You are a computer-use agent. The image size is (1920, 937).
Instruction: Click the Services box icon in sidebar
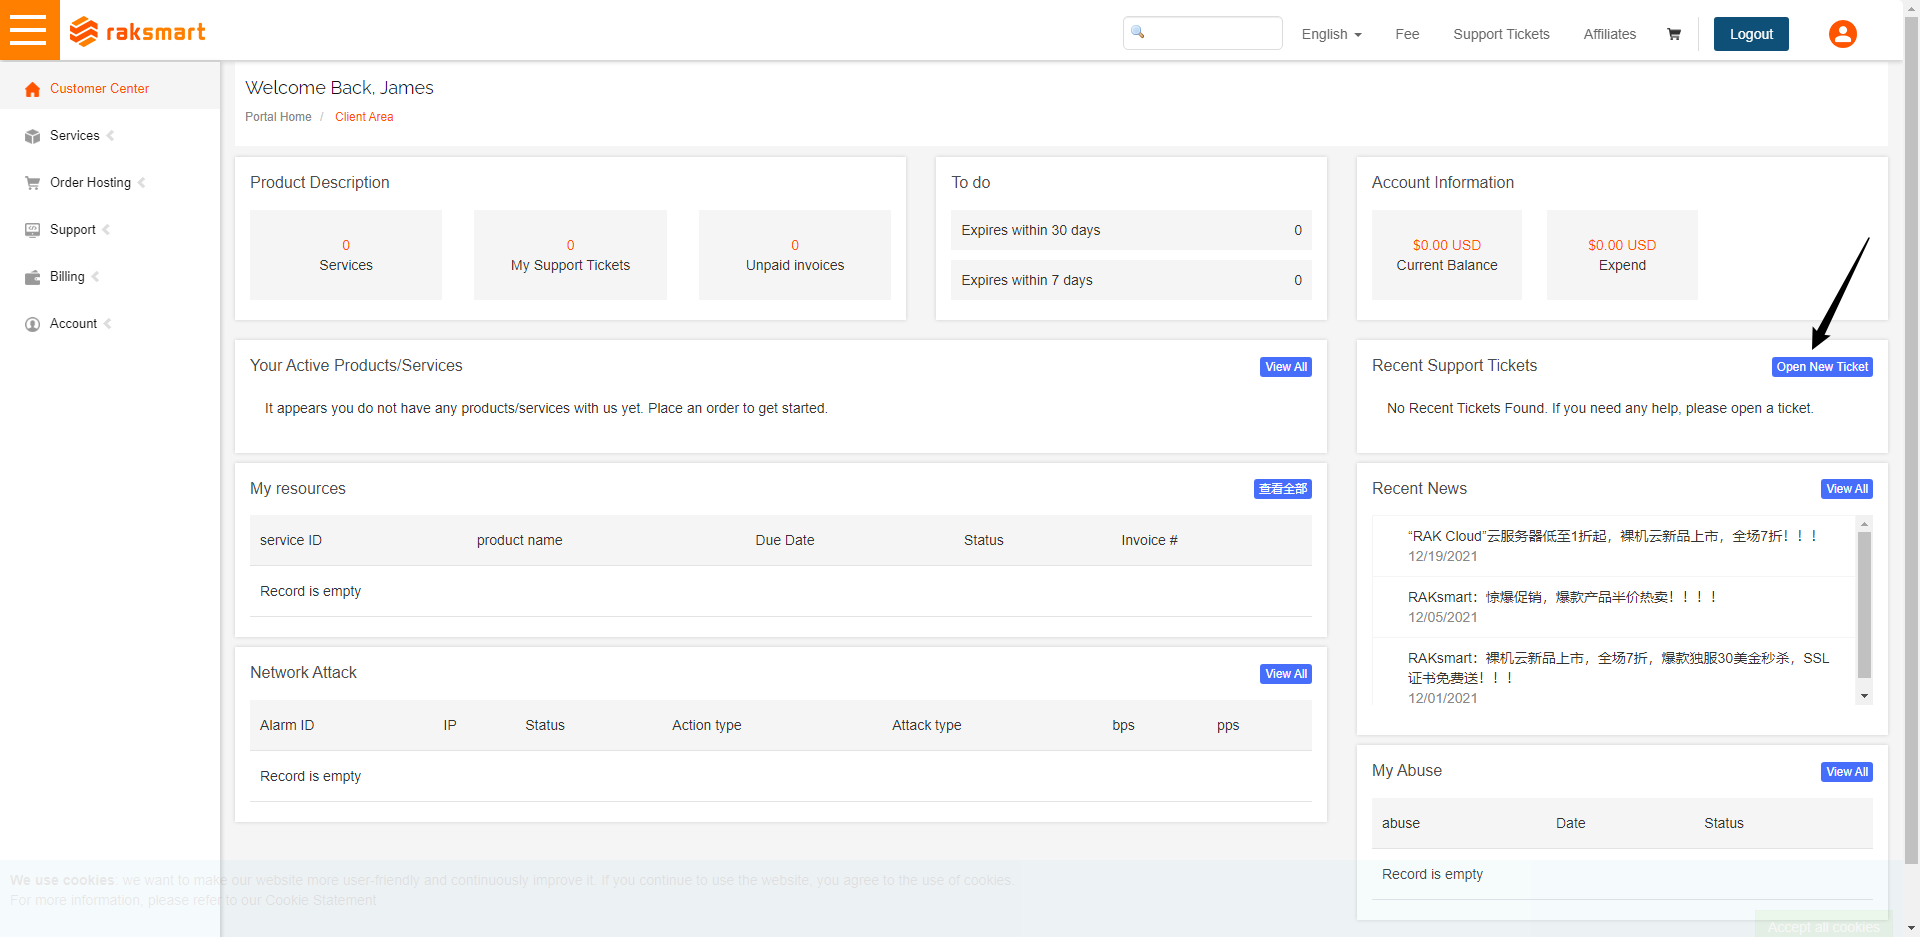pos(32,136)
